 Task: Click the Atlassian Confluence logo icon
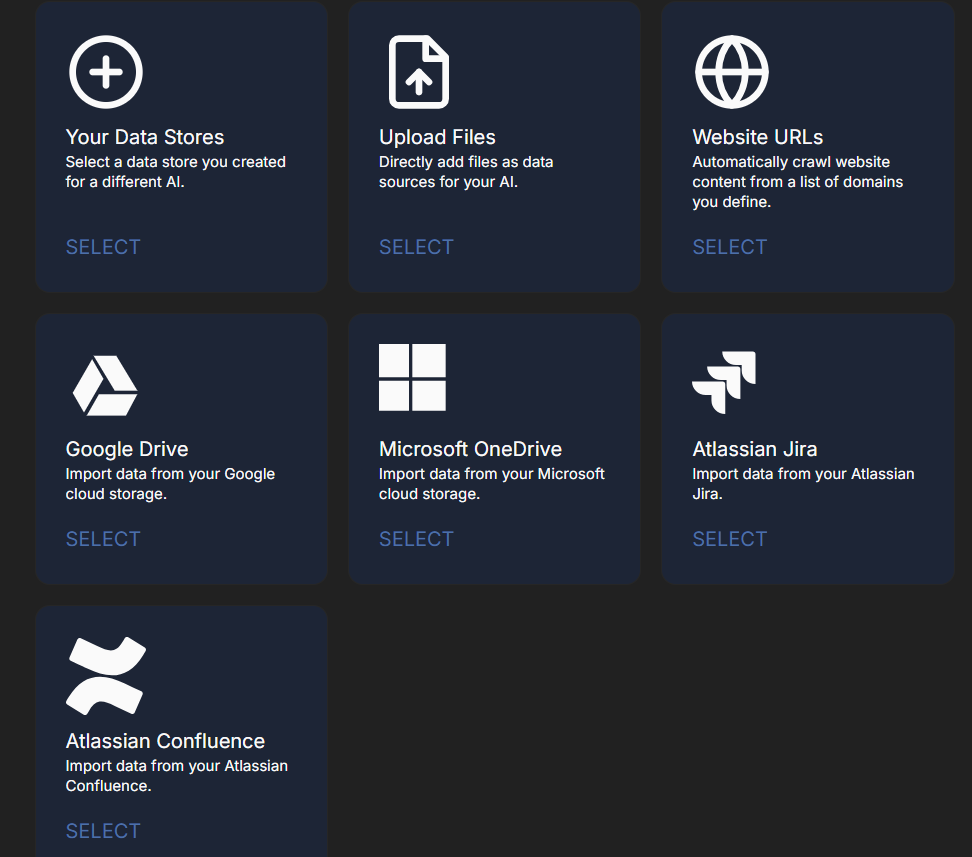[x=106, y=676]
